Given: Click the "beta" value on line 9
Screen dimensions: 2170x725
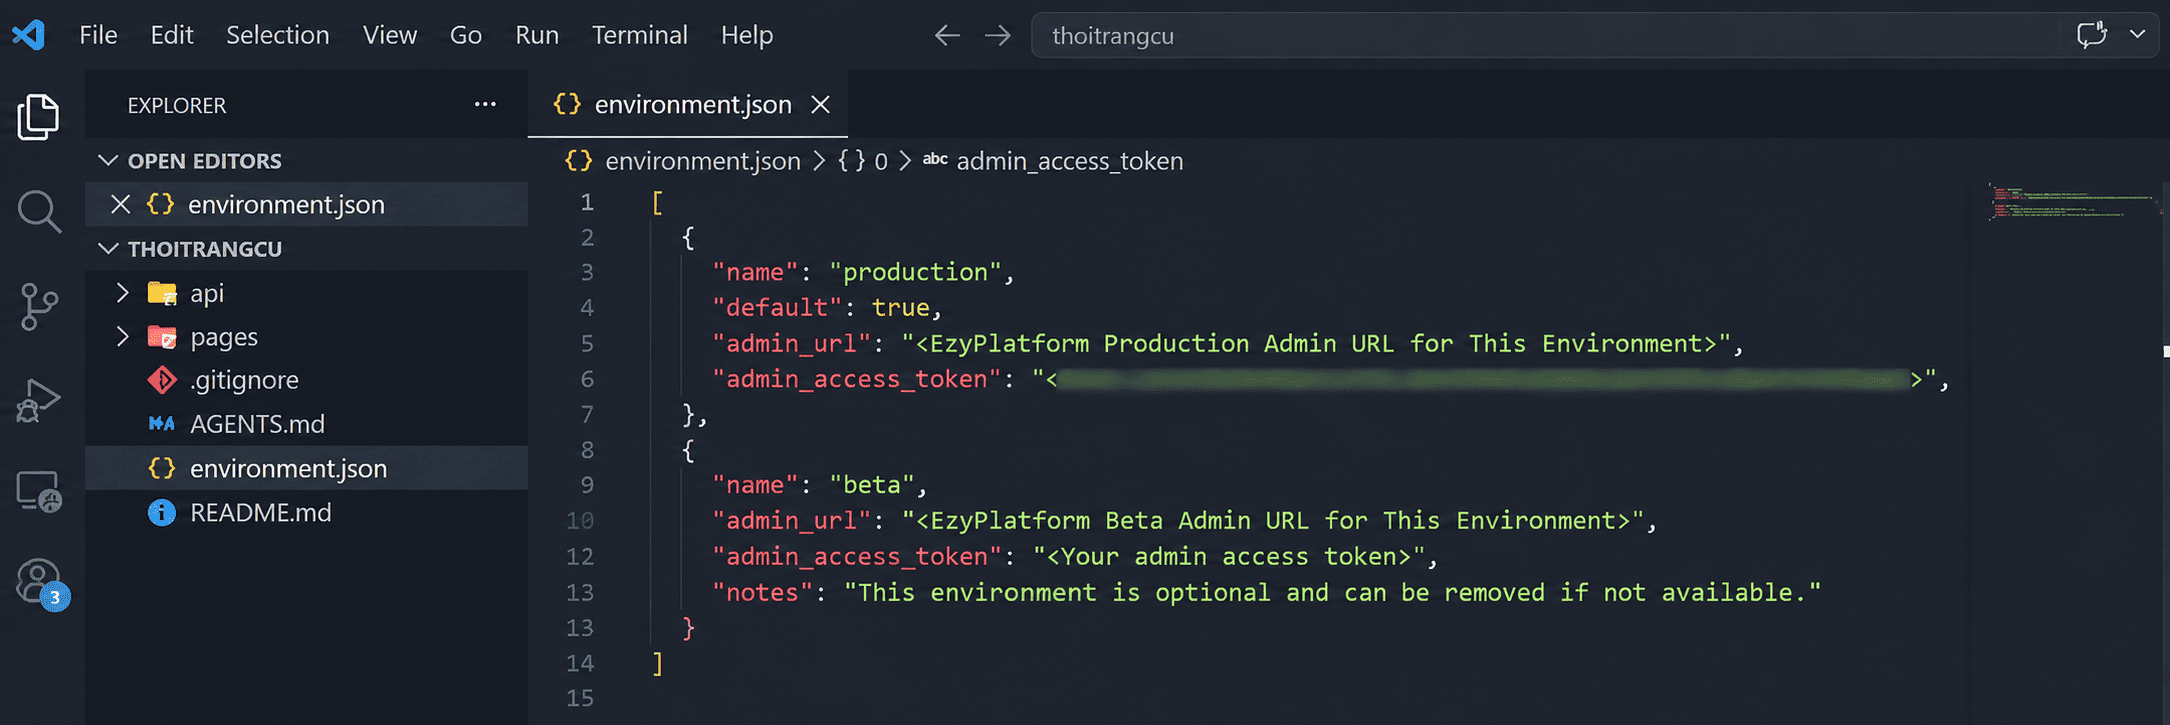Looking at the screenshot, I should pyautogui.click(x=872, y=485).
